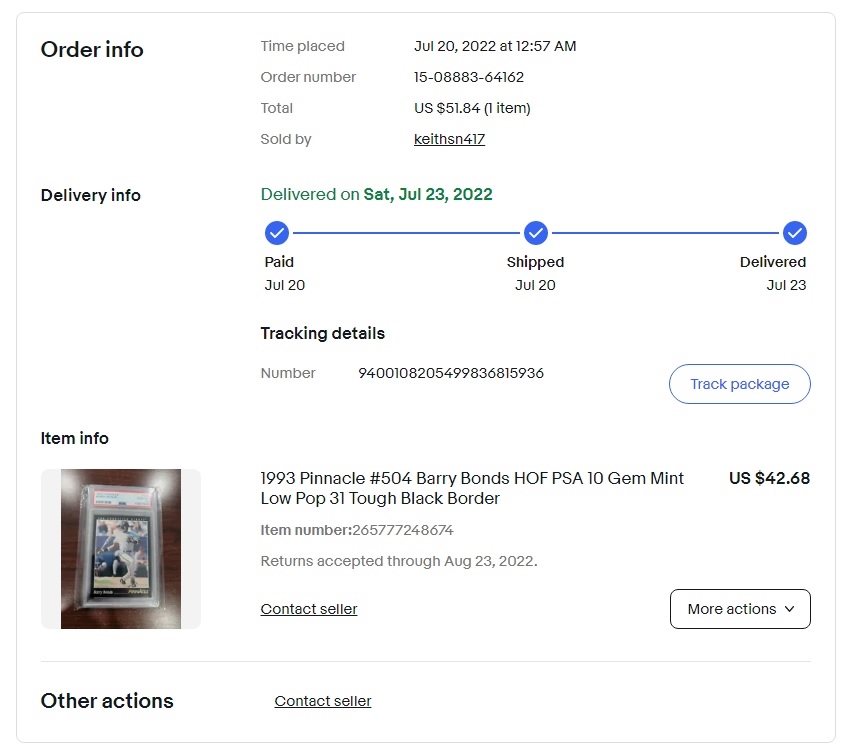Open the Barry Bonds card thumbnail
857x754 pixels.
click(x=121, y=549)
